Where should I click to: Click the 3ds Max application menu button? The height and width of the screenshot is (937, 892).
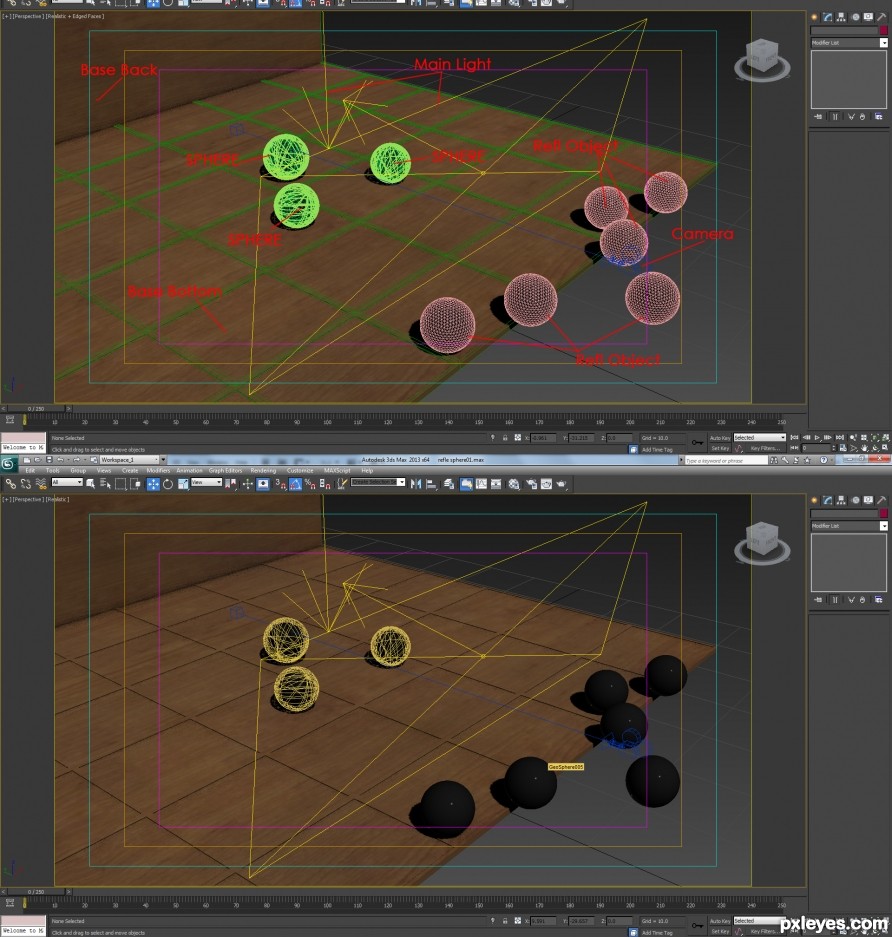point(8,464)
